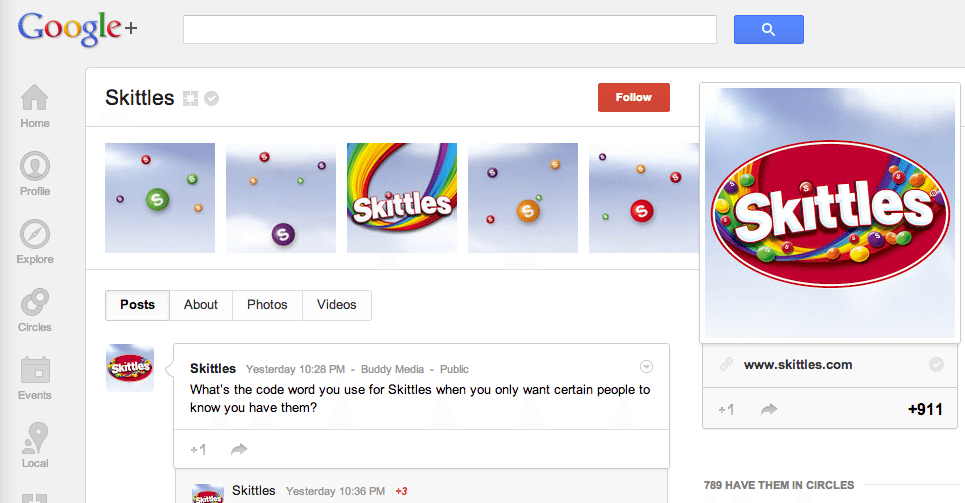Image resolution: width=965 pixels, height=503 pixels.
Task: Open the orange Skittle scrapbook photo
Action: click(523, 198)
